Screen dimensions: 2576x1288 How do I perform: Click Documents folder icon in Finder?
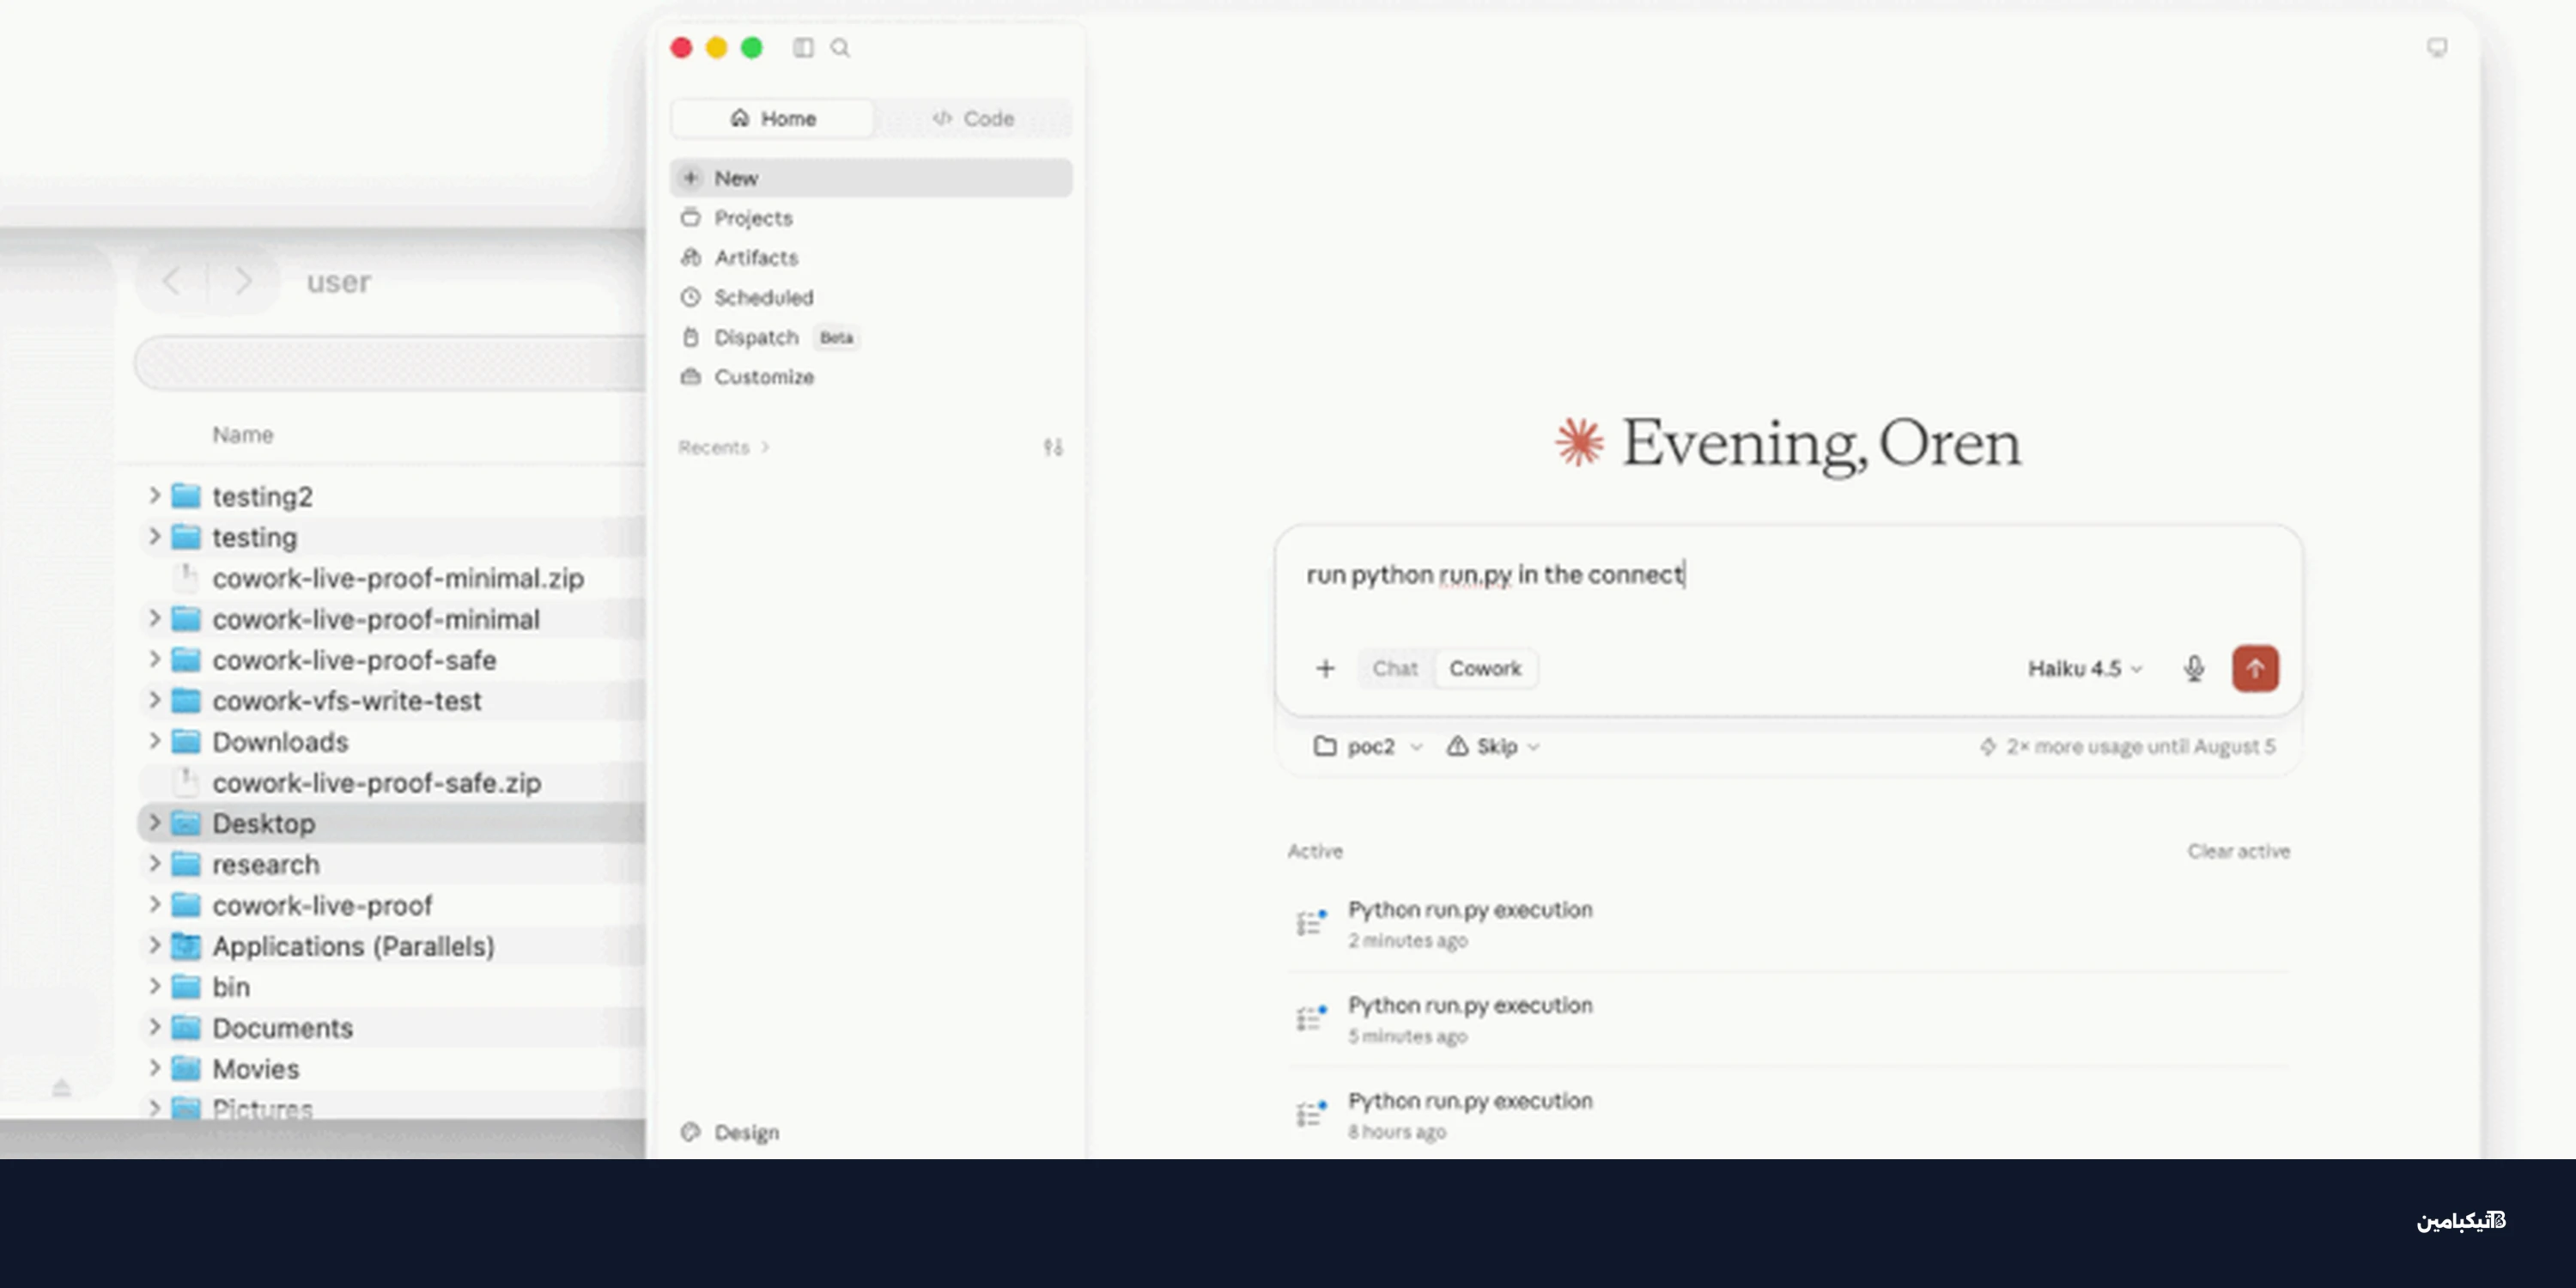click(x=186, y=1028)
